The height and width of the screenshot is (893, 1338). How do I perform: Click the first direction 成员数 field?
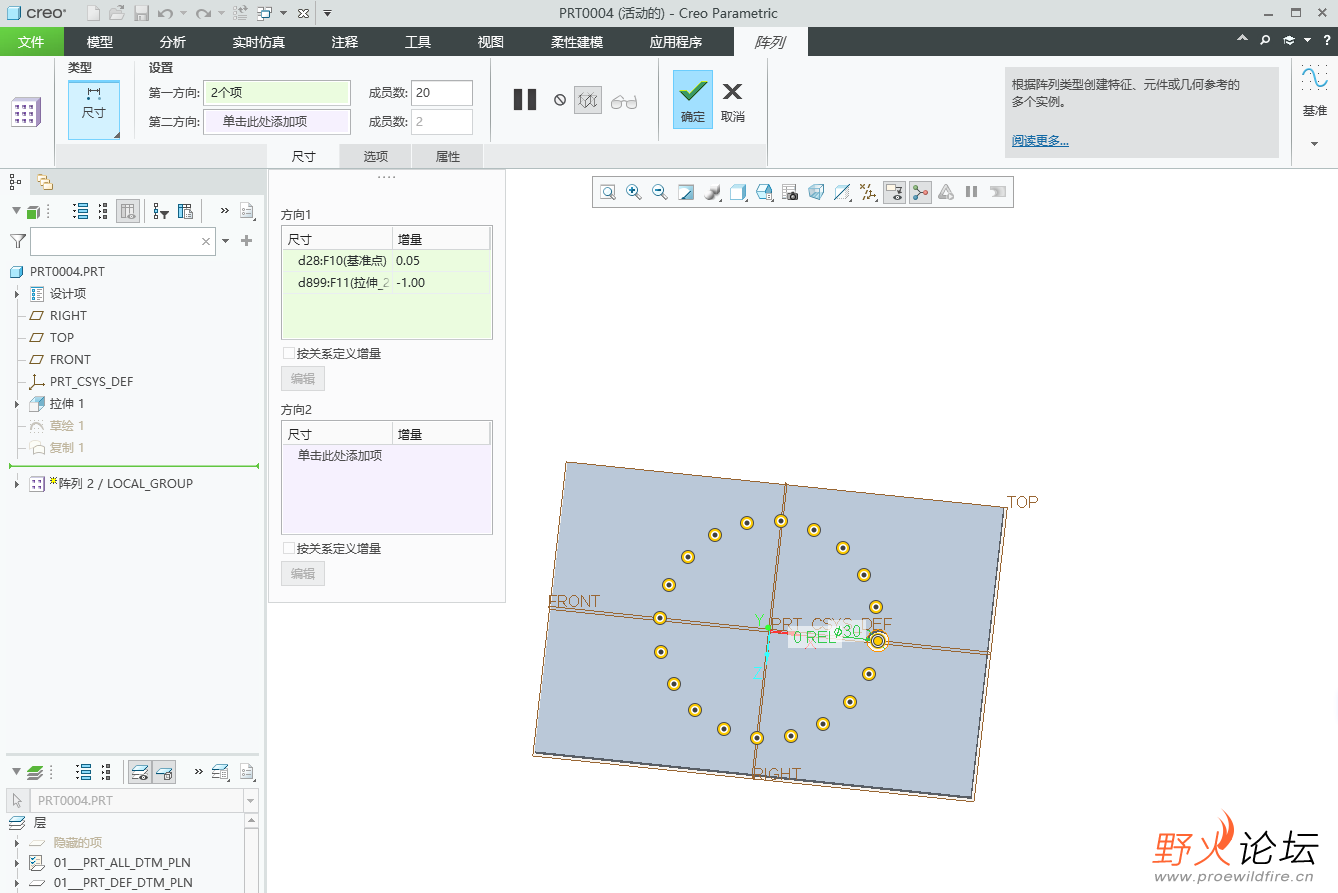(x=442, y=93)
